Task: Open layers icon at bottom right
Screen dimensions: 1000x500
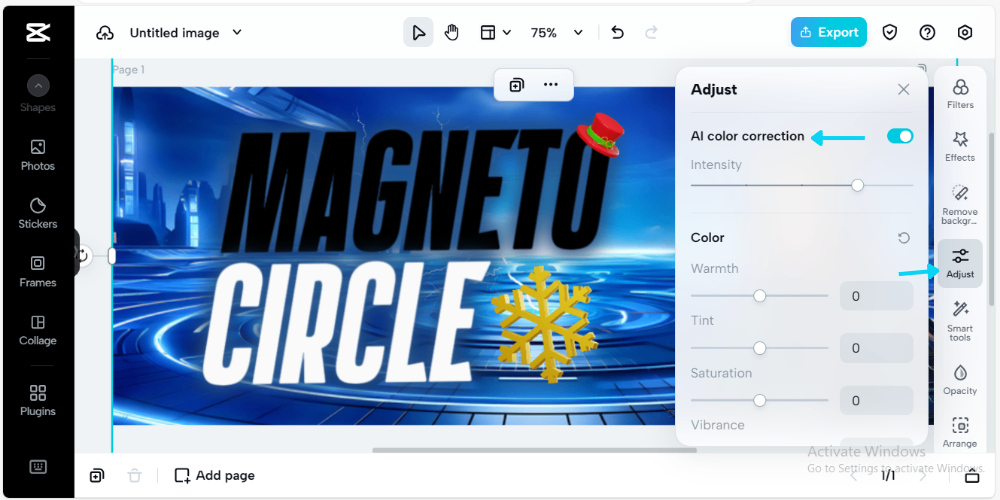Action: pyautogui.click(x=971, y=476)
